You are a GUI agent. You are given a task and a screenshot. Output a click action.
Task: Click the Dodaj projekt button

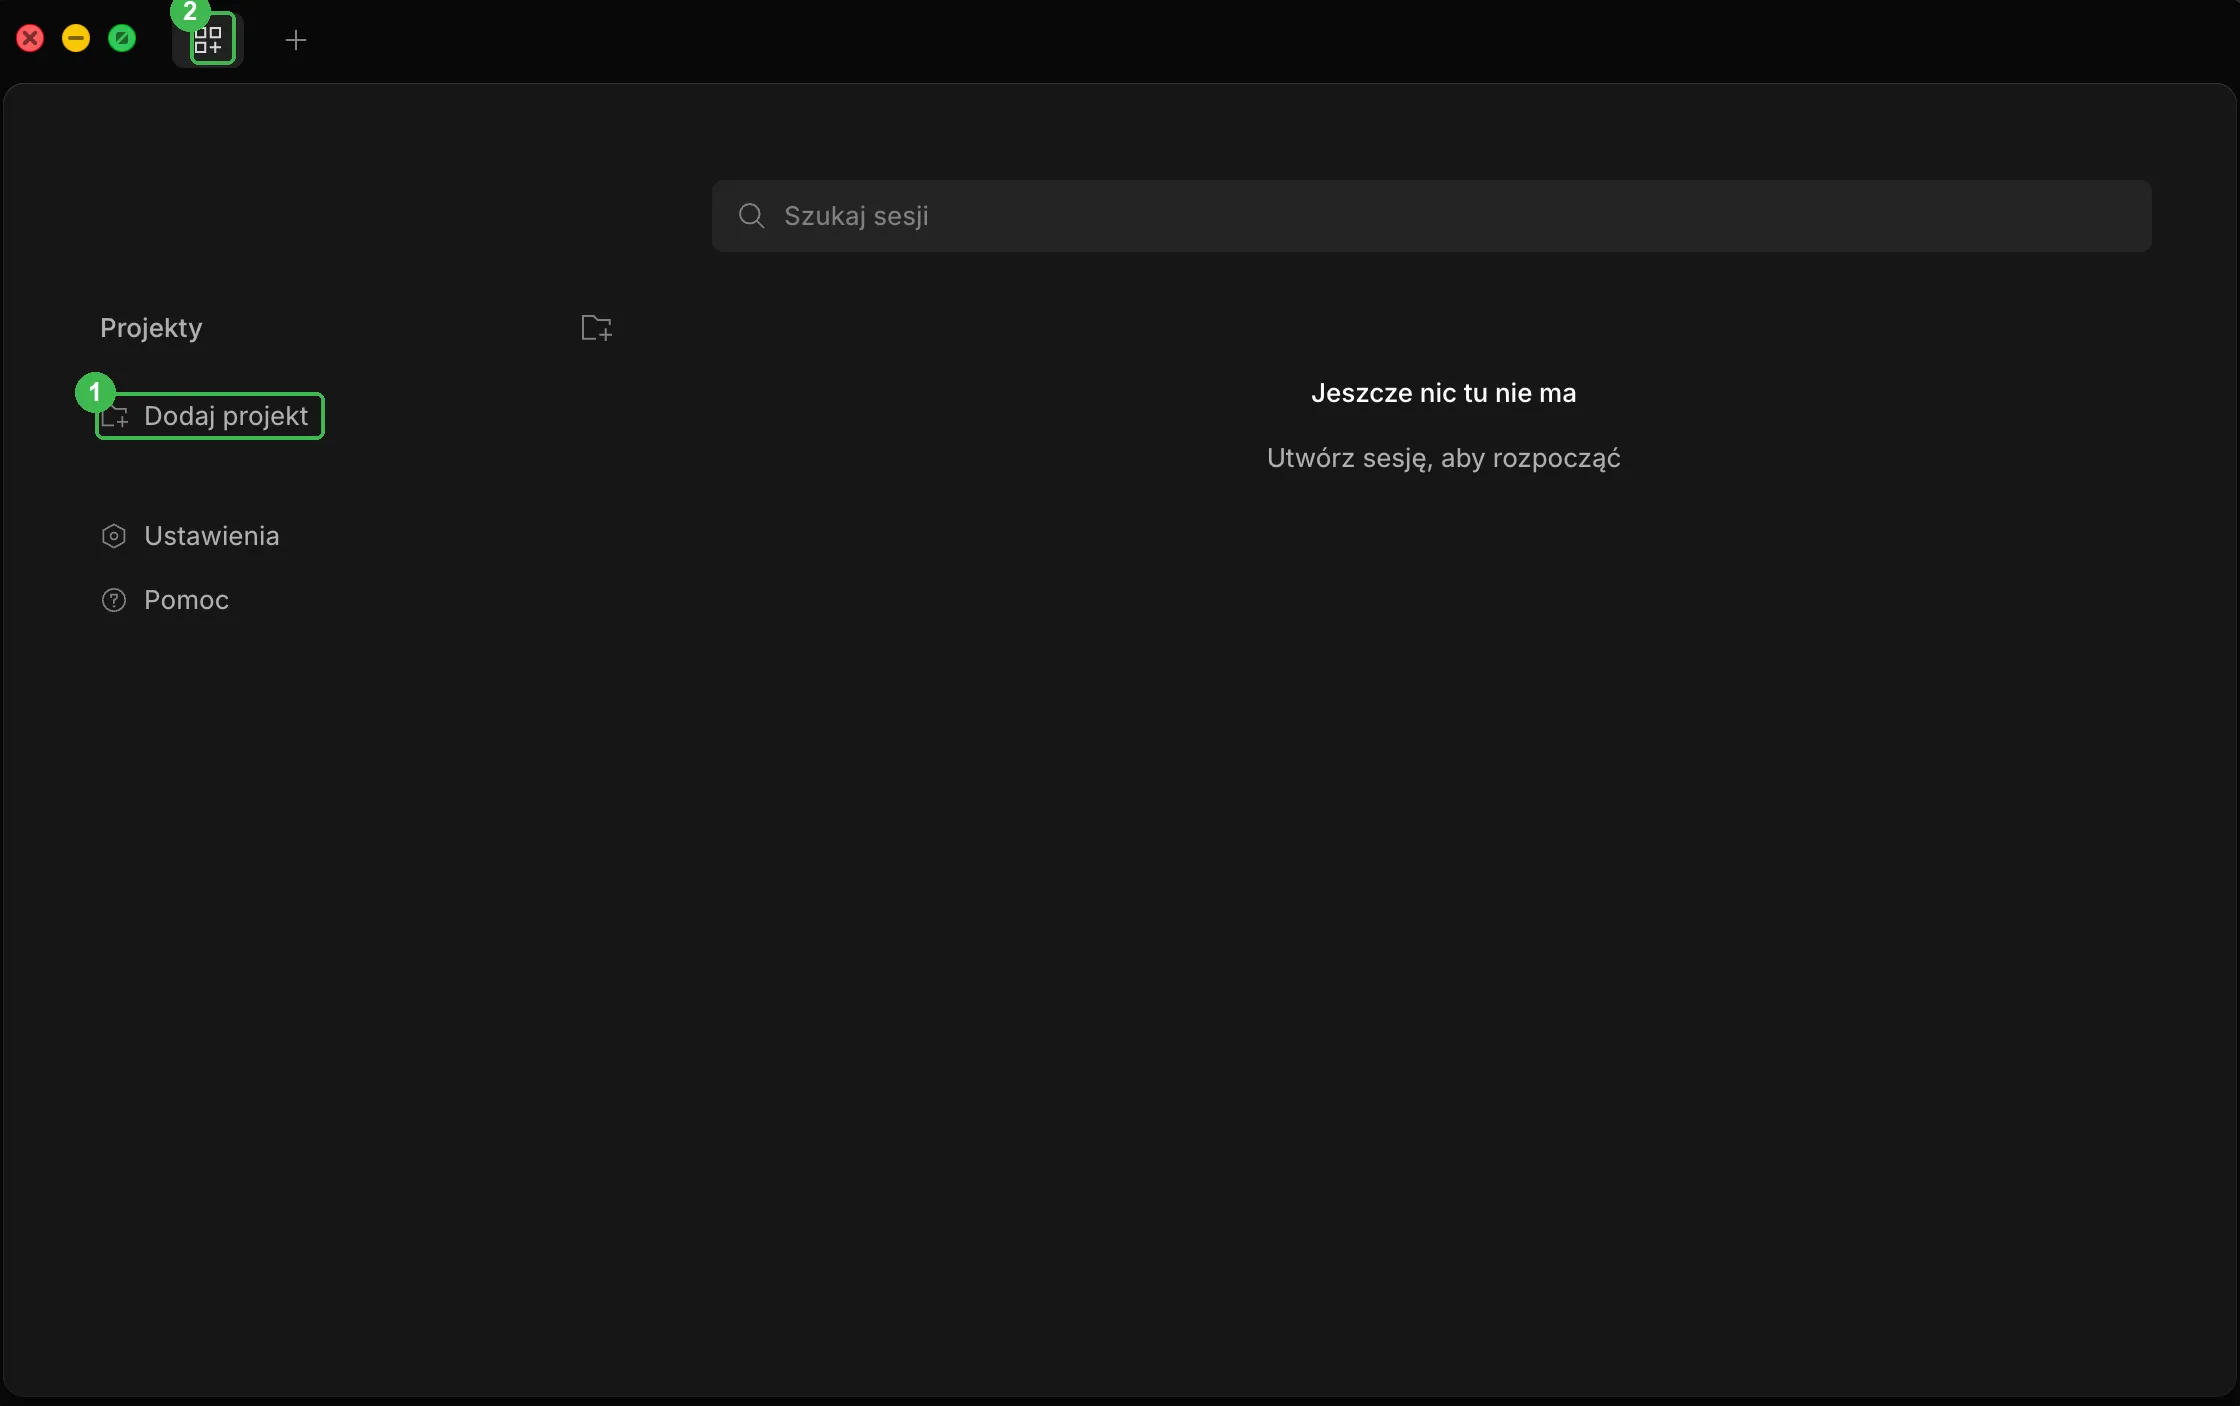pyautogui.click(x=210, y=416)
